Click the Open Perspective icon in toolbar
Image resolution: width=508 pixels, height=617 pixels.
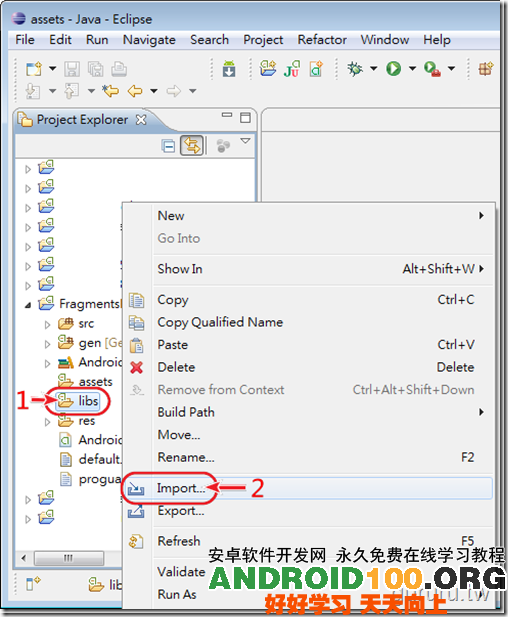486,69
